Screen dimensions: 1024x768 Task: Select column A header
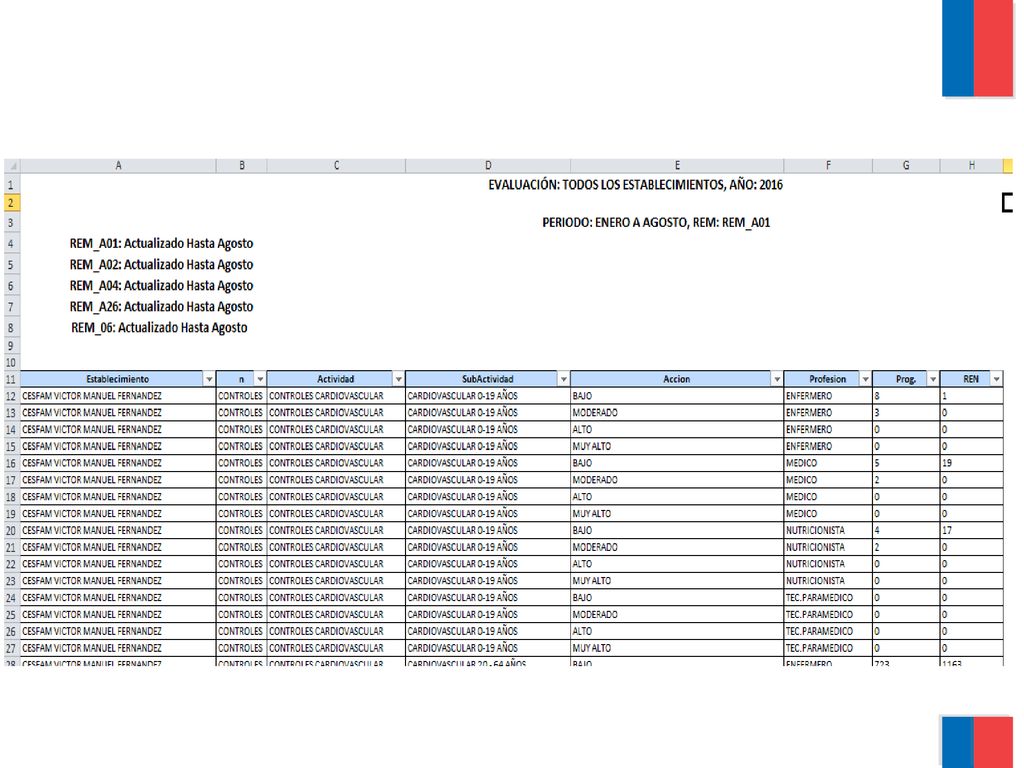(118, 166)
